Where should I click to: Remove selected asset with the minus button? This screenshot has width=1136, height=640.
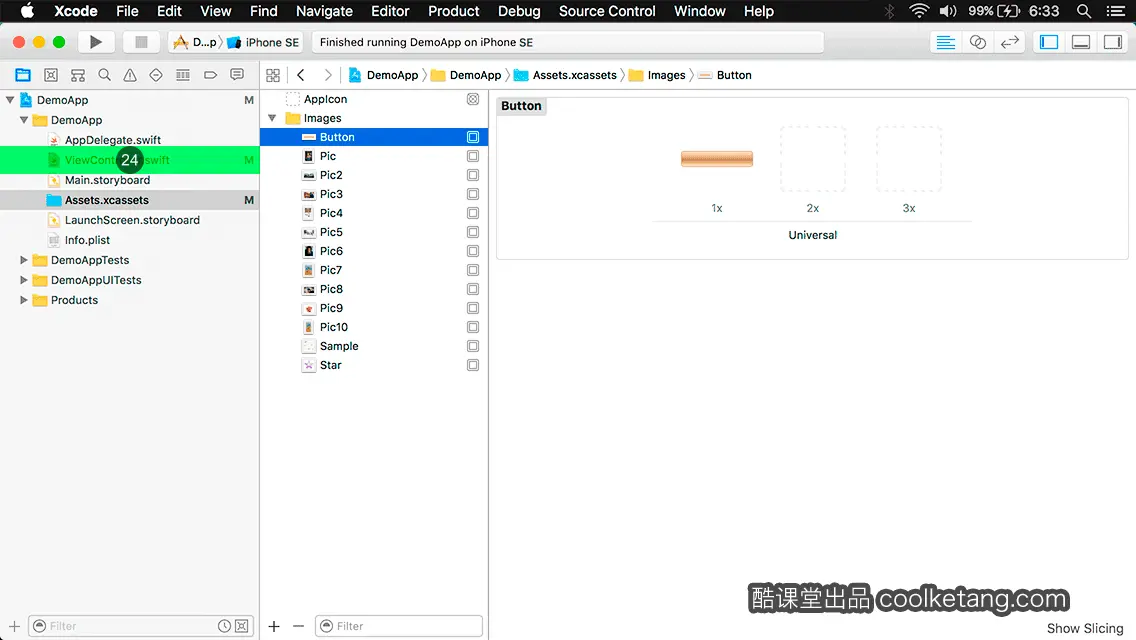(x=298, y=626)
